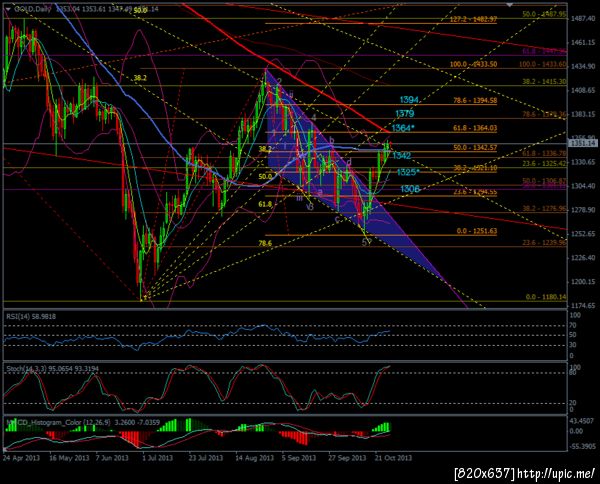The image size is (600, 484).
Task: Select the RSI 30 level scale value
Action: (572, 345)
